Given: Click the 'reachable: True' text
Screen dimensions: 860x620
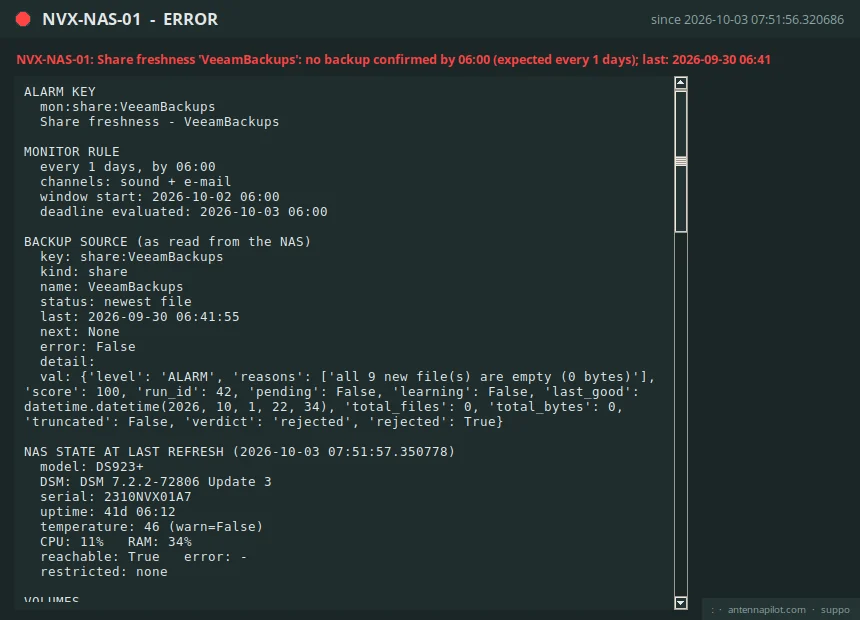Looking at the screenshot, I should pyautogui.click(x=100, y=556).
